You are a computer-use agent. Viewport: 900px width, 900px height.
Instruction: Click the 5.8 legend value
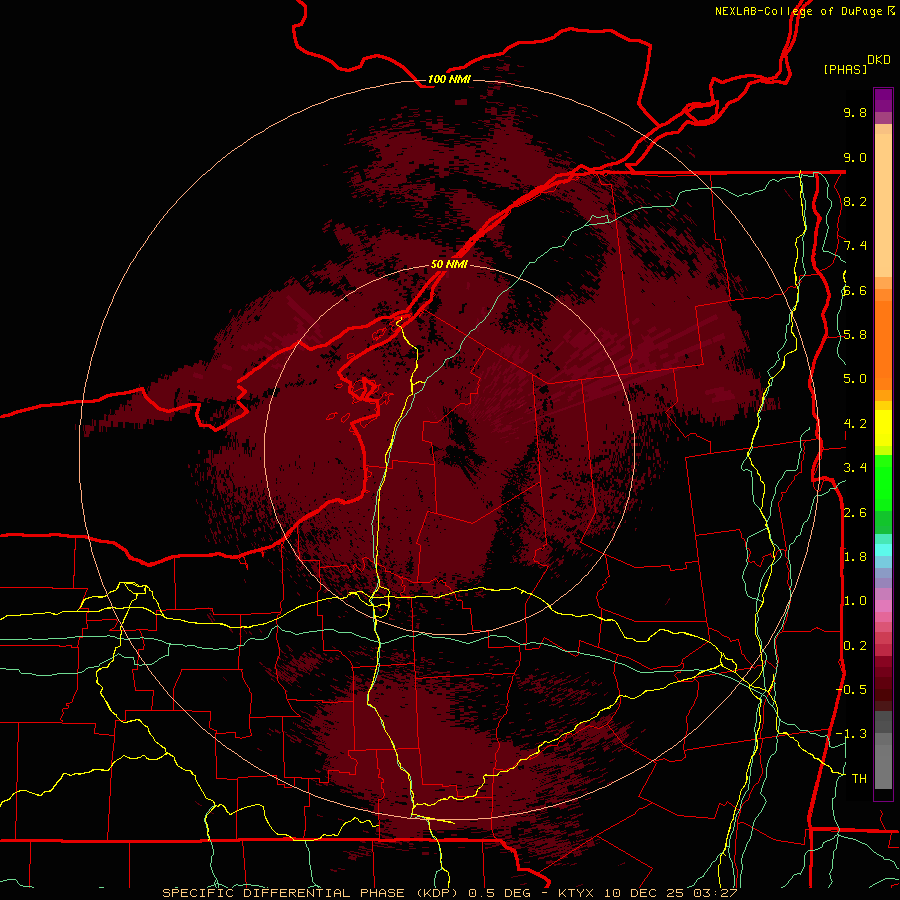855,335
